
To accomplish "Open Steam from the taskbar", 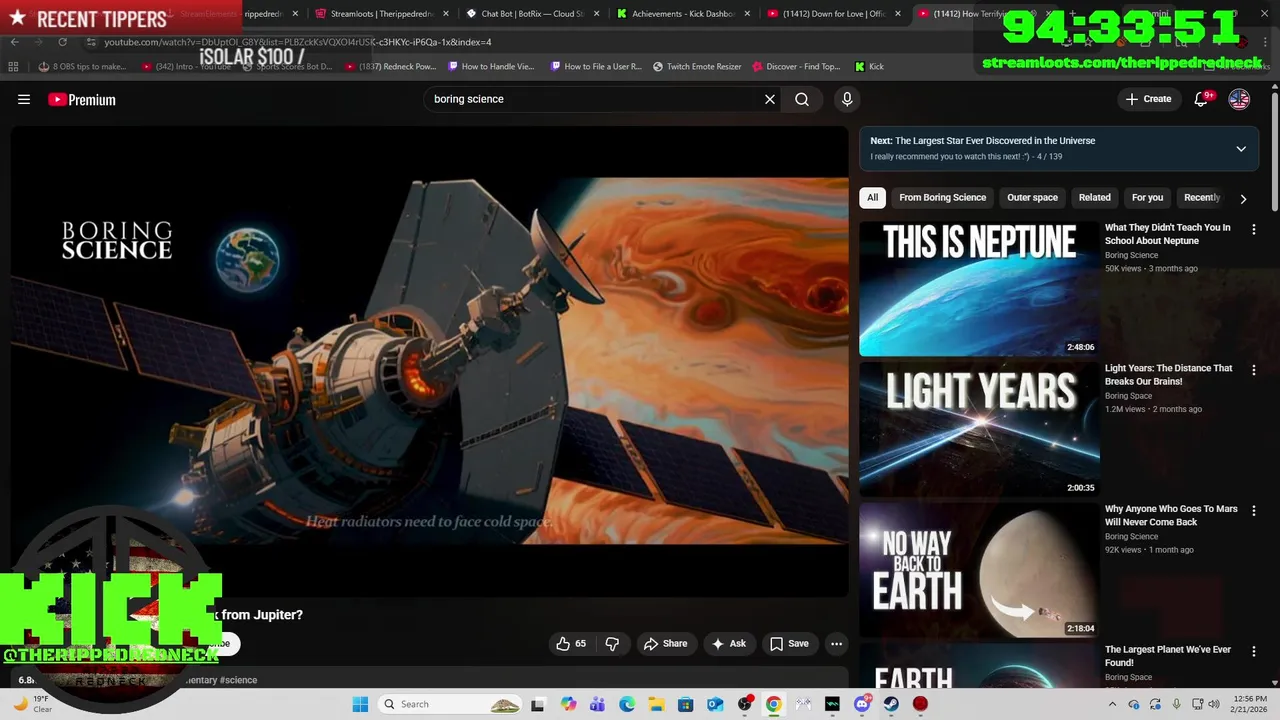I will click(x=891, y=704).
